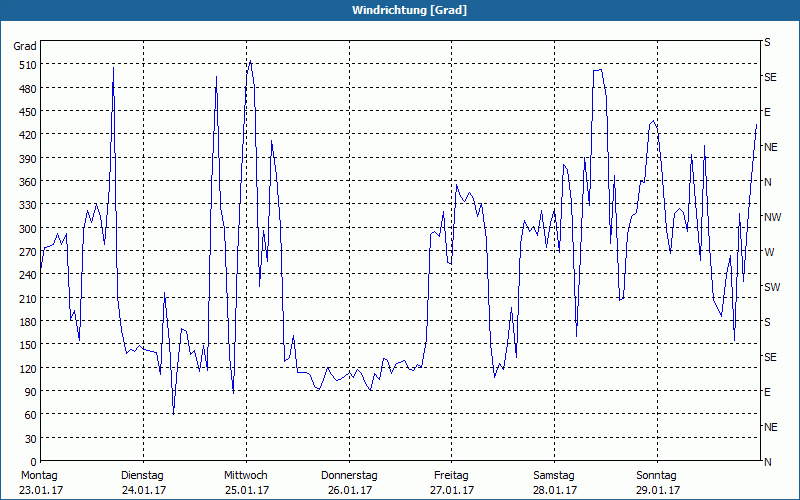Click the 60 value on left axis

pyautogui.click(x=31, y=415)
